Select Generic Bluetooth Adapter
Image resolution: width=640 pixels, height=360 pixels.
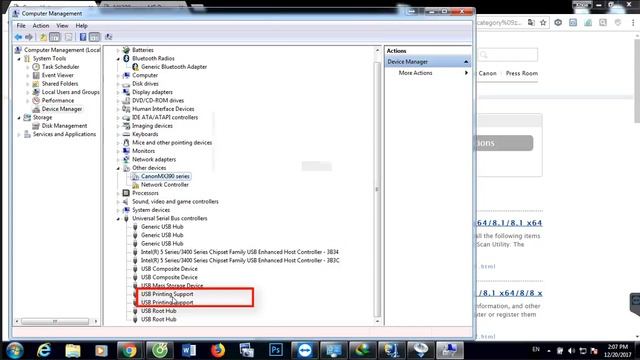(x=174, y=67)
